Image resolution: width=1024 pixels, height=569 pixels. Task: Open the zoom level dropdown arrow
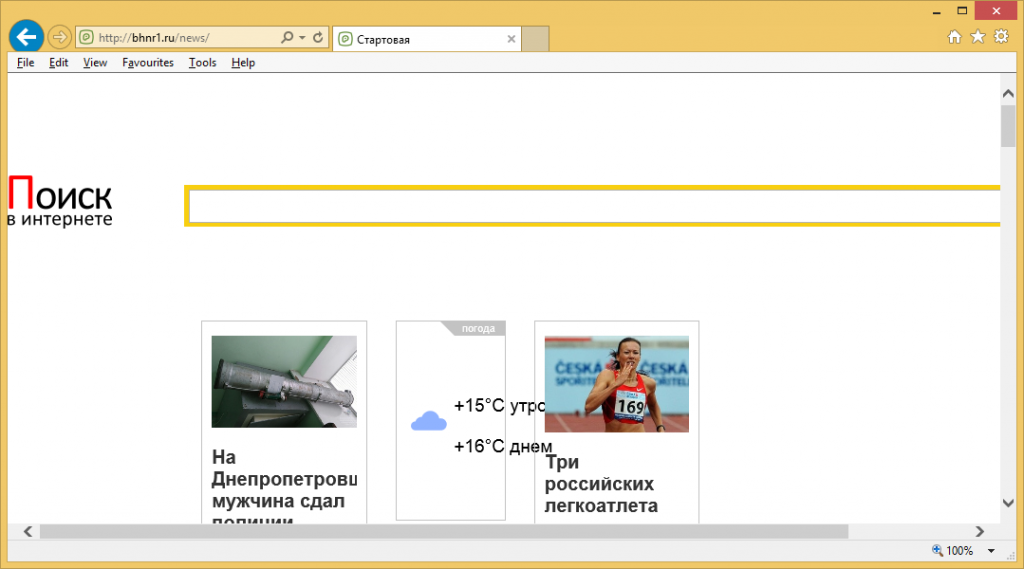coord(991,551)
